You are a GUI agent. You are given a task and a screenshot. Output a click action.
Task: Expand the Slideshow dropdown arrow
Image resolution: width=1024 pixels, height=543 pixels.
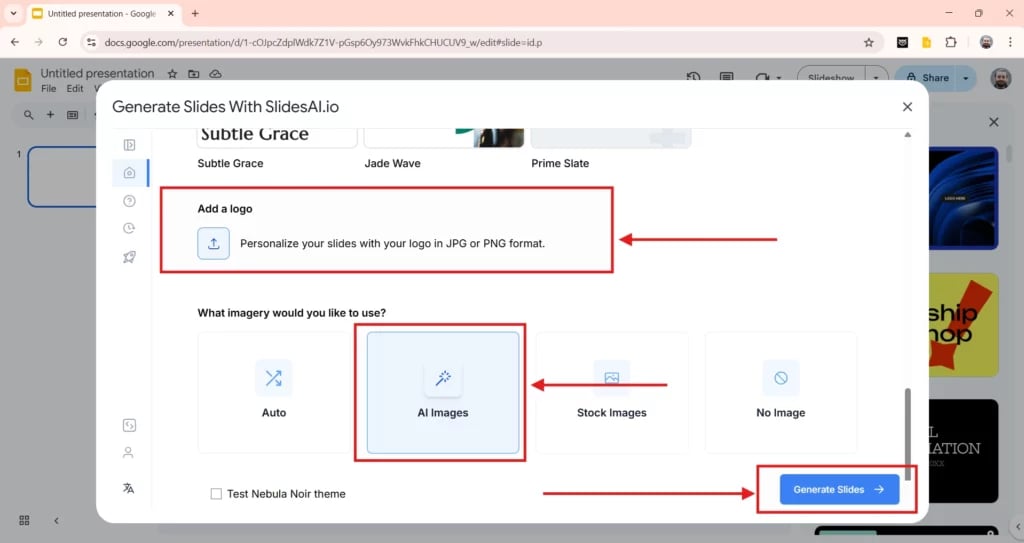click(876, 78)
